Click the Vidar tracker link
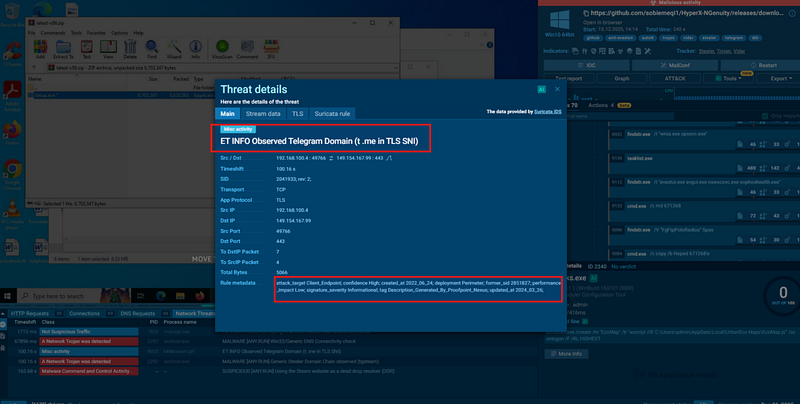The image size is (800, 404). tap(739, 51)
